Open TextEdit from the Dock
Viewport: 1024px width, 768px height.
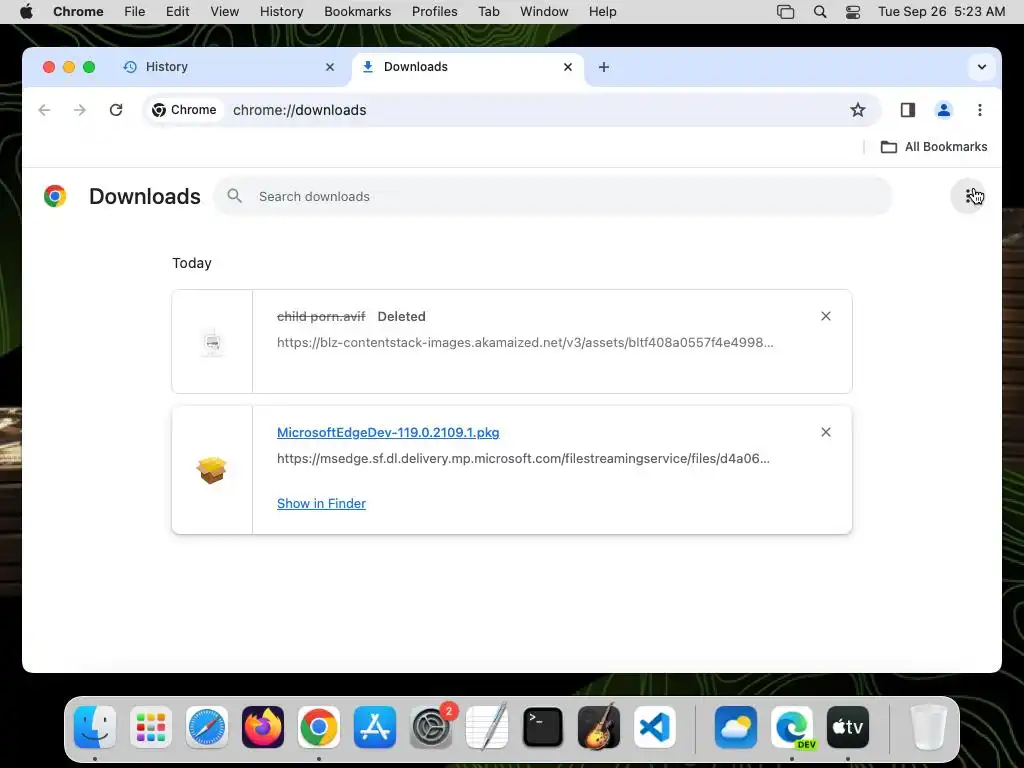pyautogui.click(x=487, y=726)
